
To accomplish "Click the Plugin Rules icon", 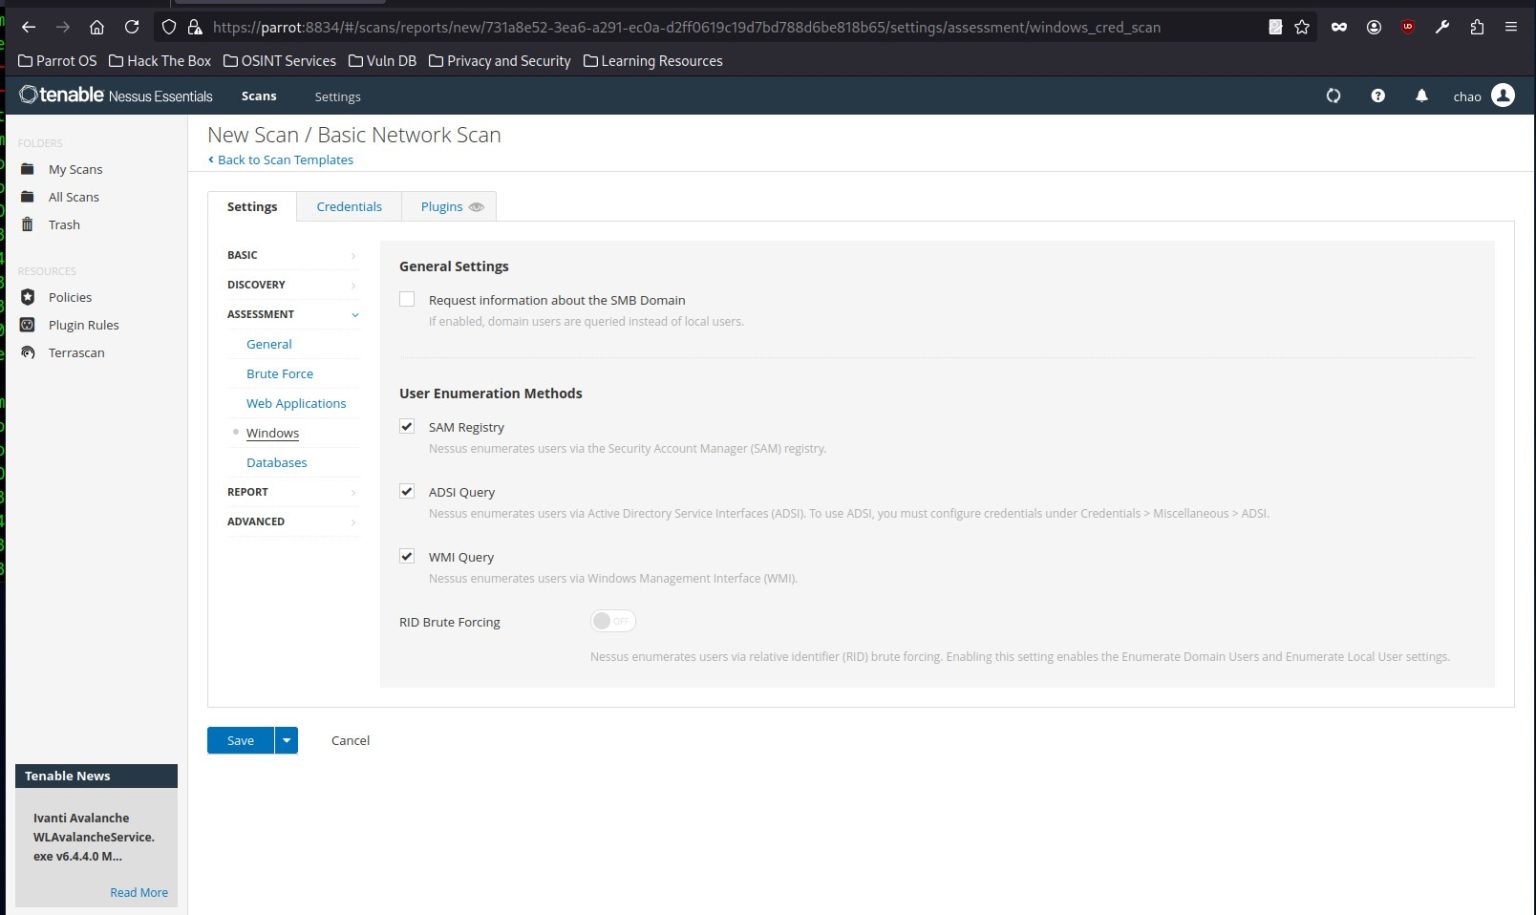I will point(28,325).
